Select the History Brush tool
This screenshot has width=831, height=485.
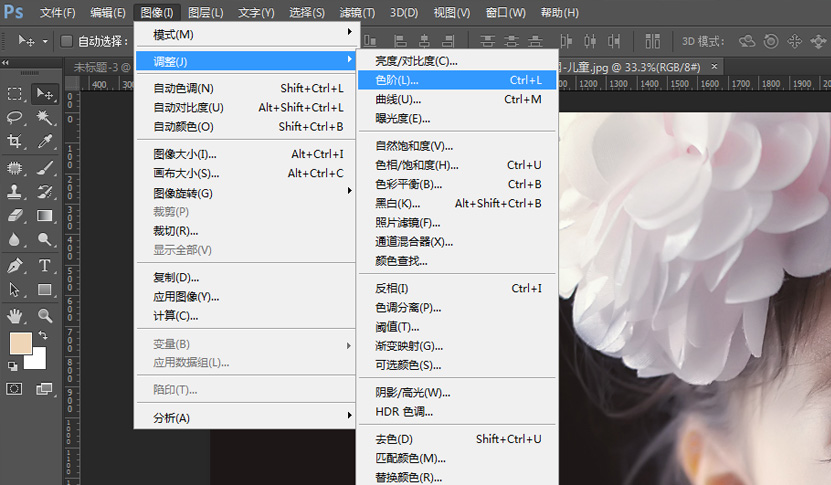click(45, 191)
